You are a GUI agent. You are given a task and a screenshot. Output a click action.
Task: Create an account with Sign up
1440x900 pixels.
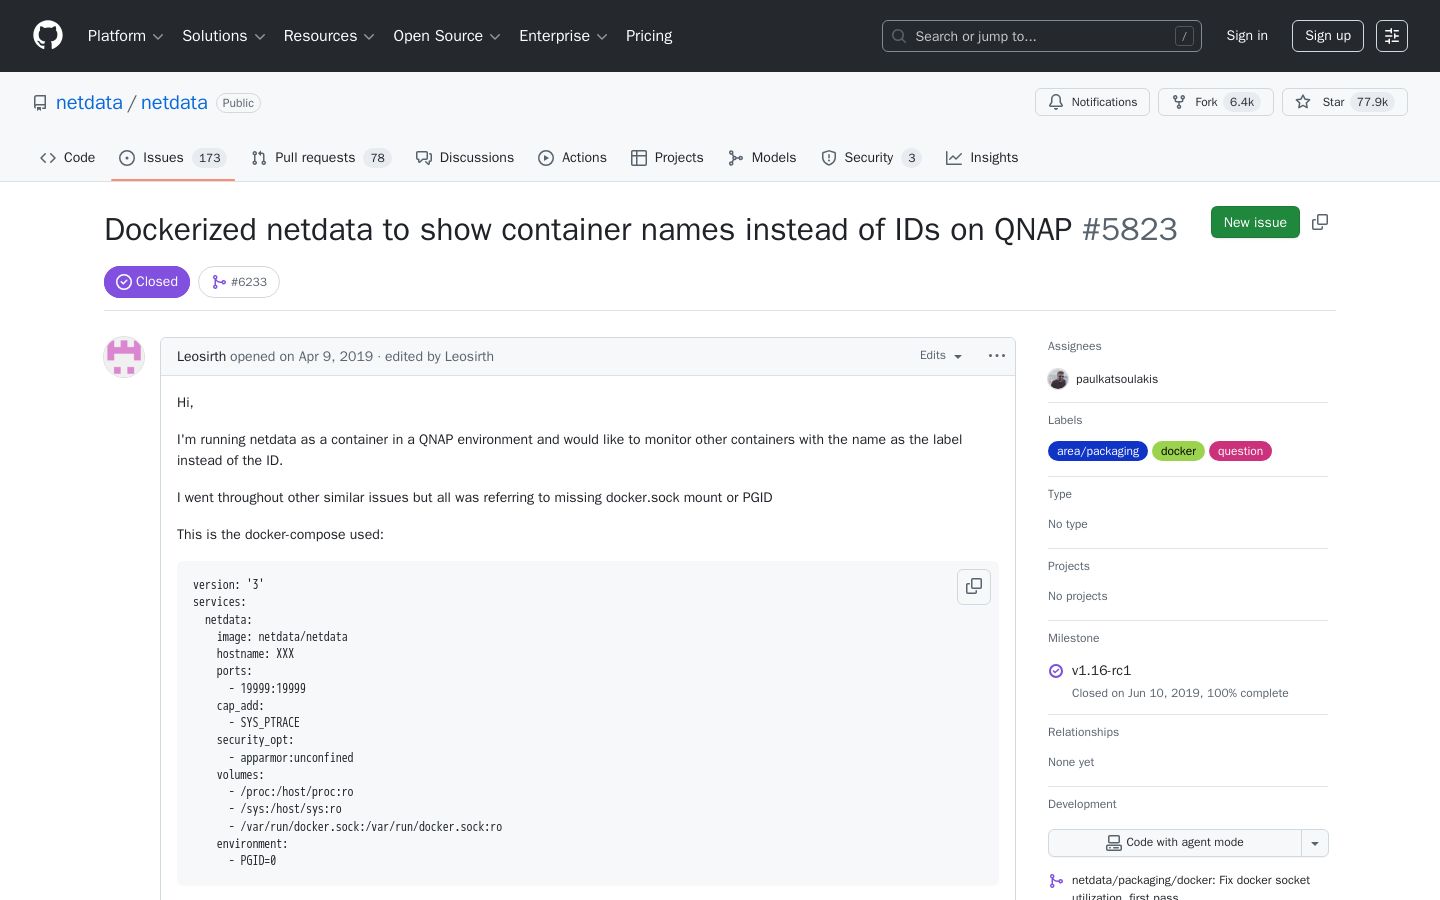(1328, 36)
